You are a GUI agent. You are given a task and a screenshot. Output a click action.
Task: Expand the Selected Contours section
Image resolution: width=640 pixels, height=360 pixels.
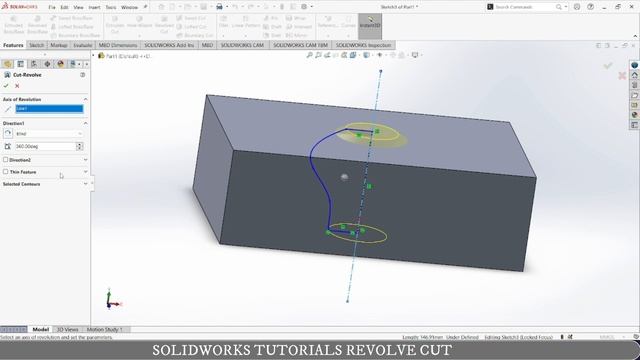(85, 184)
